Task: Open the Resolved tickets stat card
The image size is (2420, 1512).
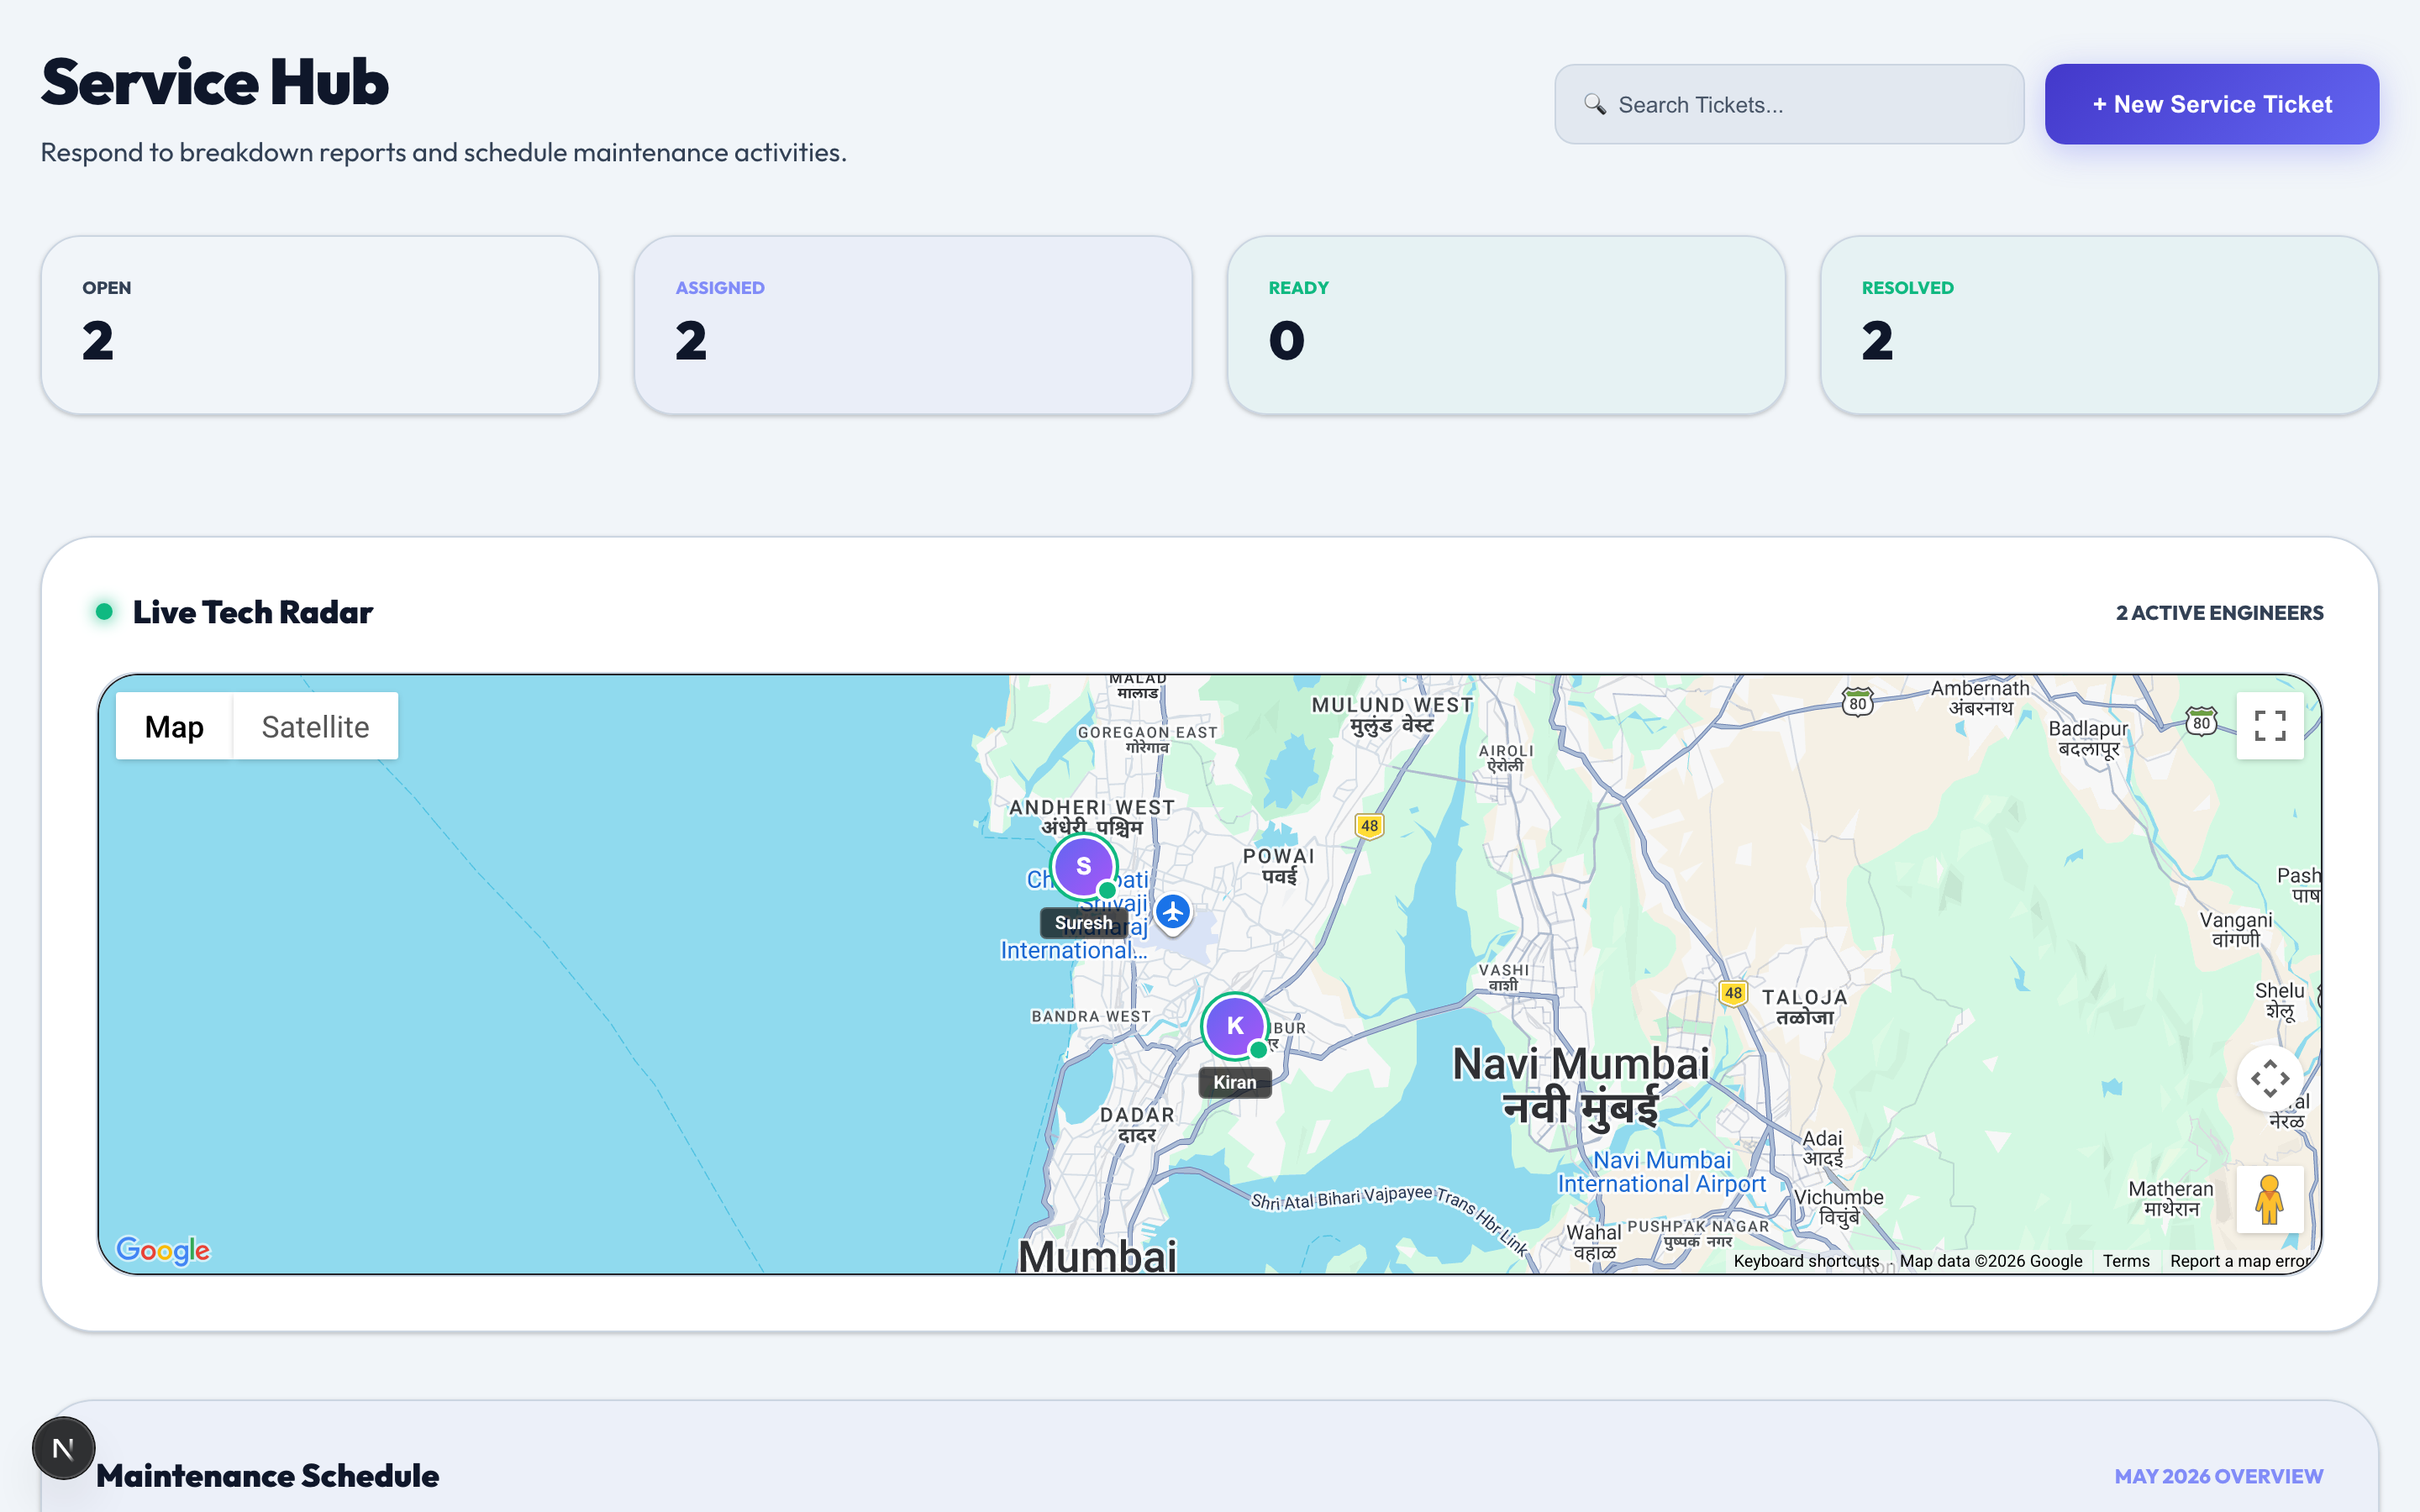Action: click(x=2099, y=325)
